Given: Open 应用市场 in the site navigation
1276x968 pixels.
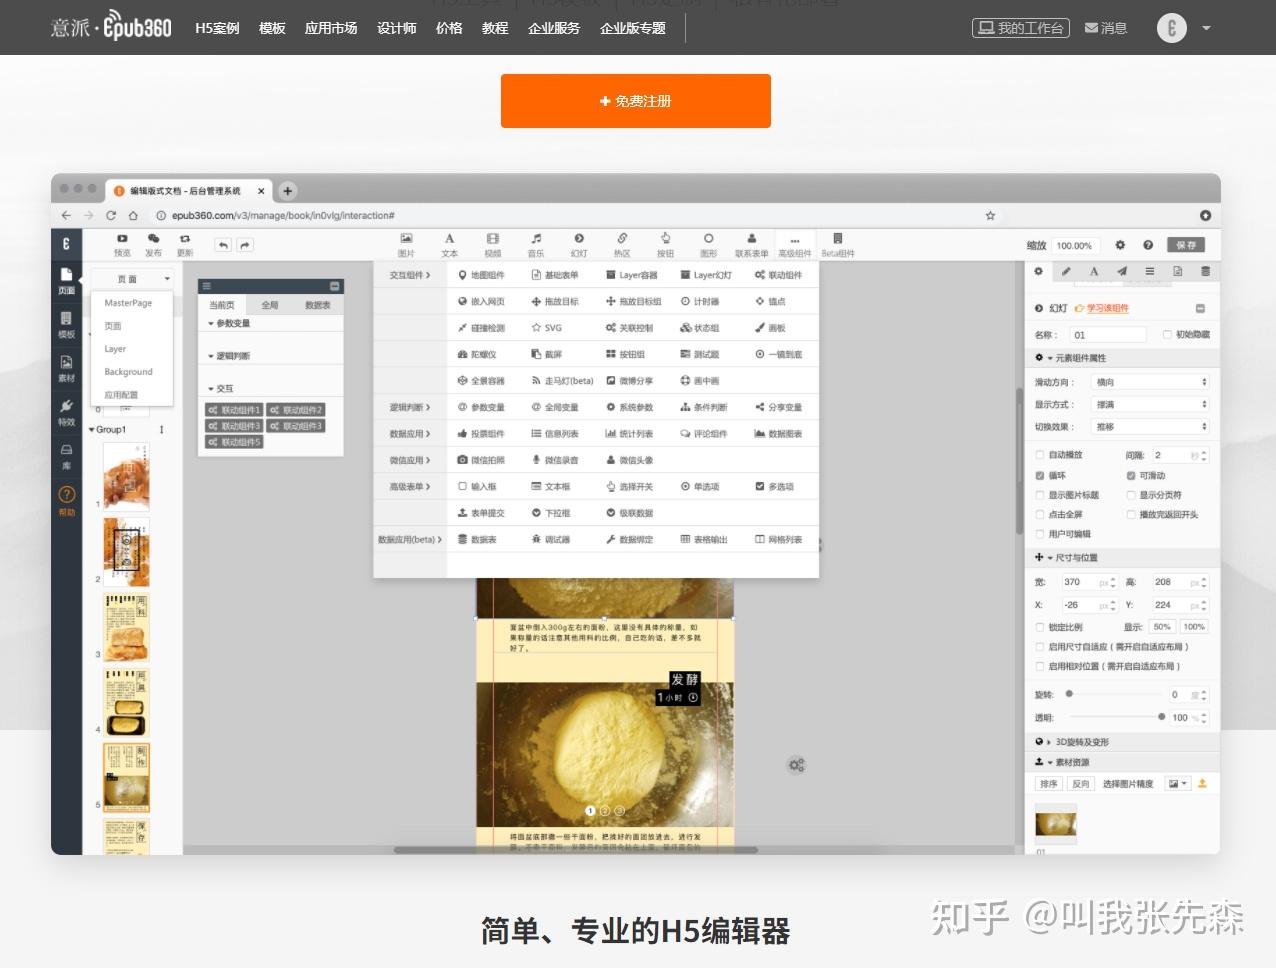Looking at the screenshot, I should coord(331,28).
